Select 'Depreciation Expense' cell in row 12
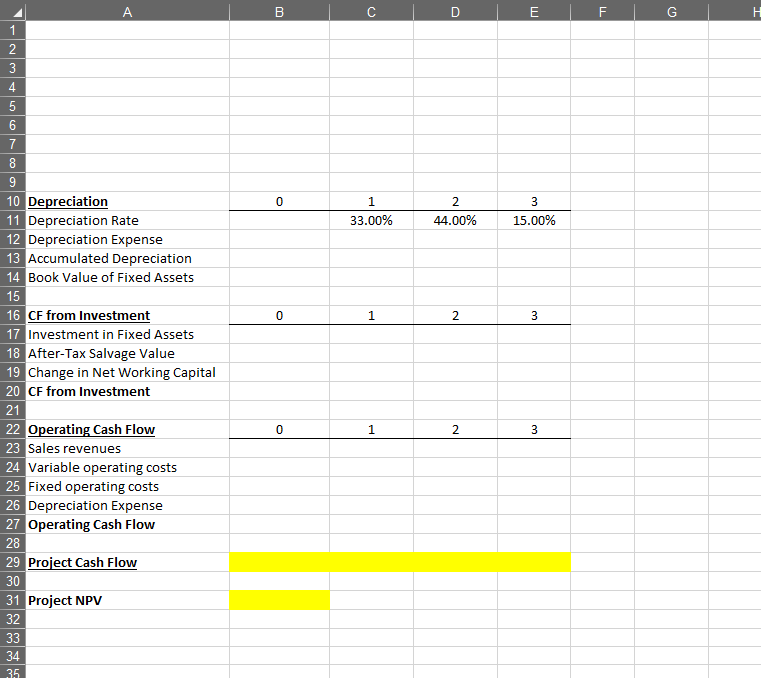The image size is (761, 678). point(127,239)
